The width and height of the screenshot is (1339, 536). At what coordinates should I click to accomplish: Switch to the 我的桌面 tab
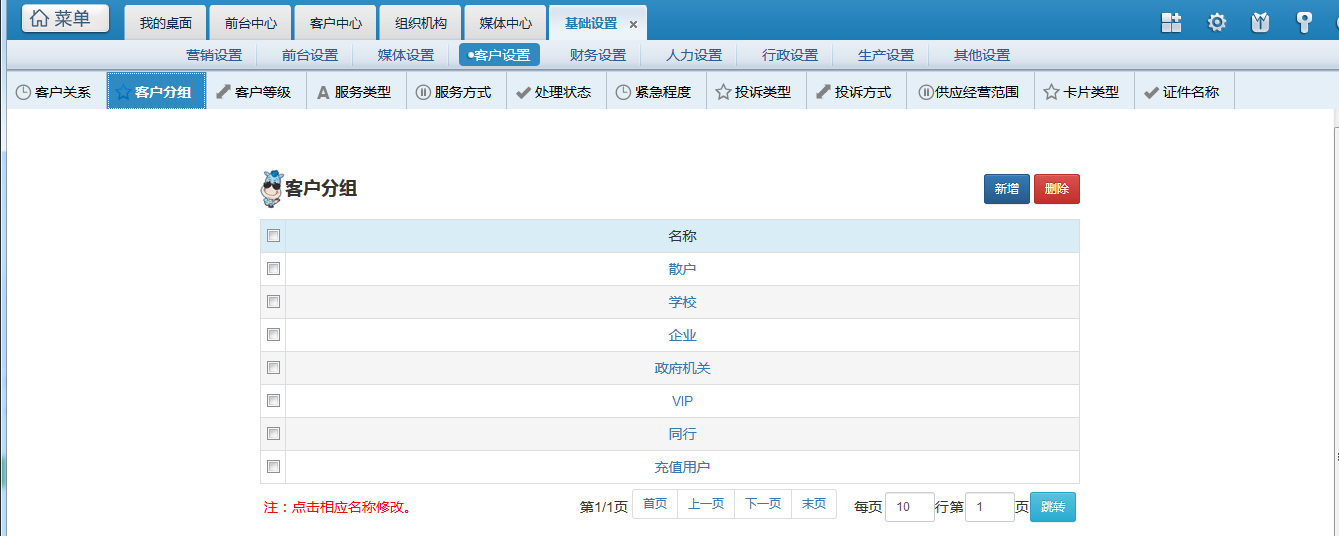coord(165,23)
